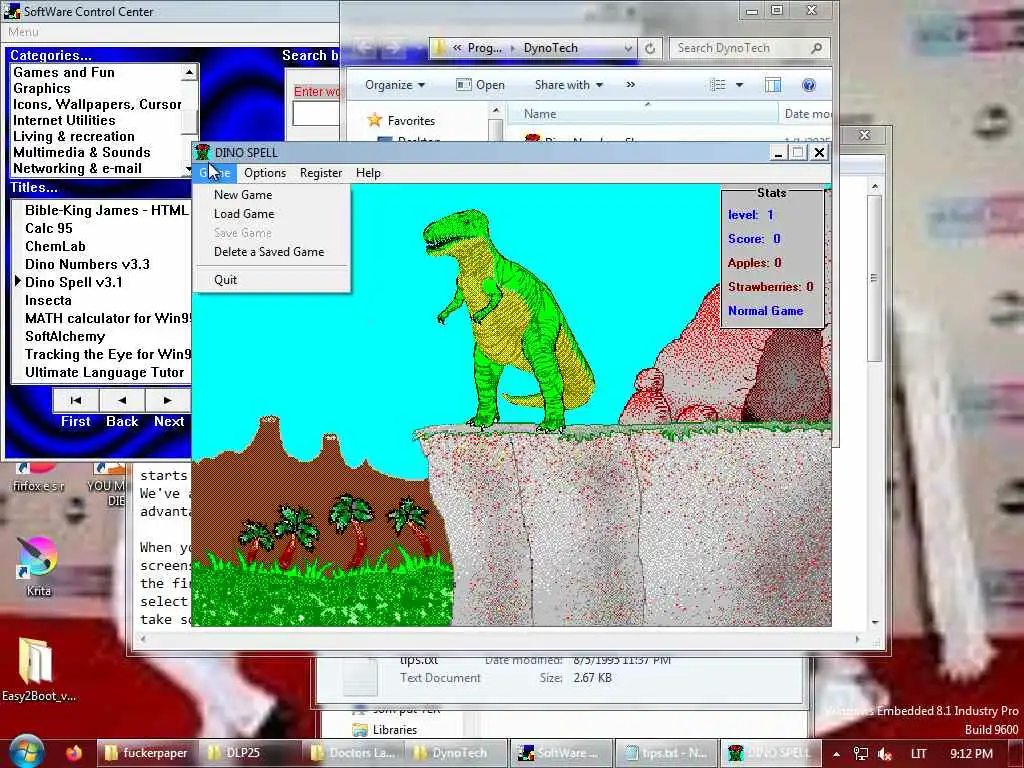Choose New Game from the Game menu
1024x768 pixels.
243,195
